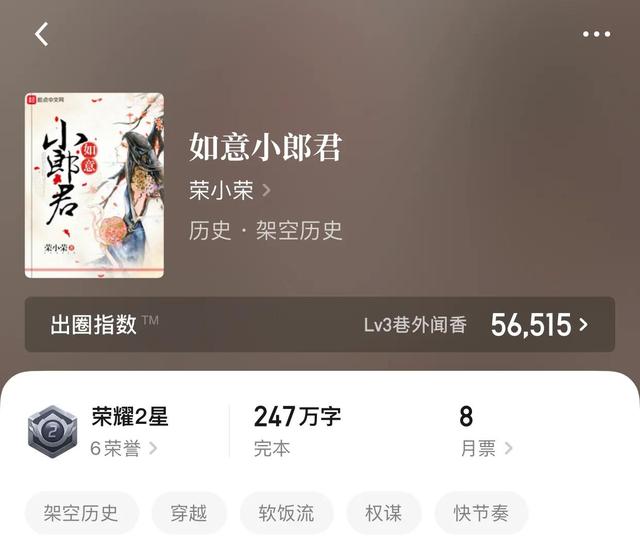Open the 历史 · 架空历史 category link
Viewport: 640px width, 549px height.
(x=265, y=231)
